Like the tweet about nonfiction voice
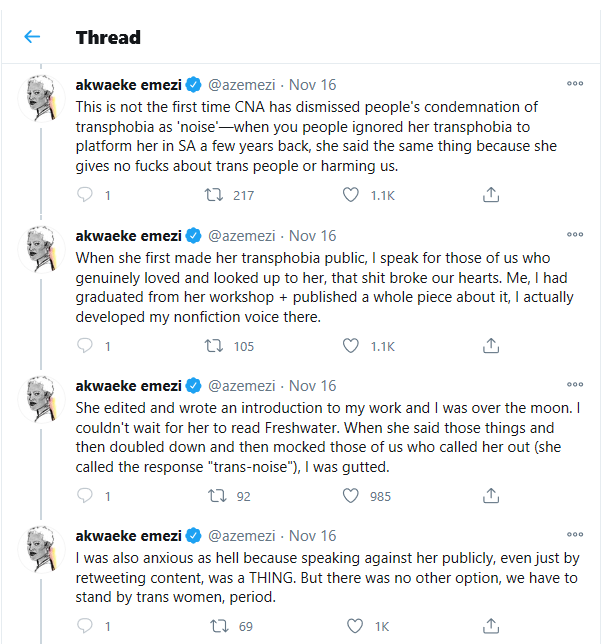601x644 pixels. [350, 346]
